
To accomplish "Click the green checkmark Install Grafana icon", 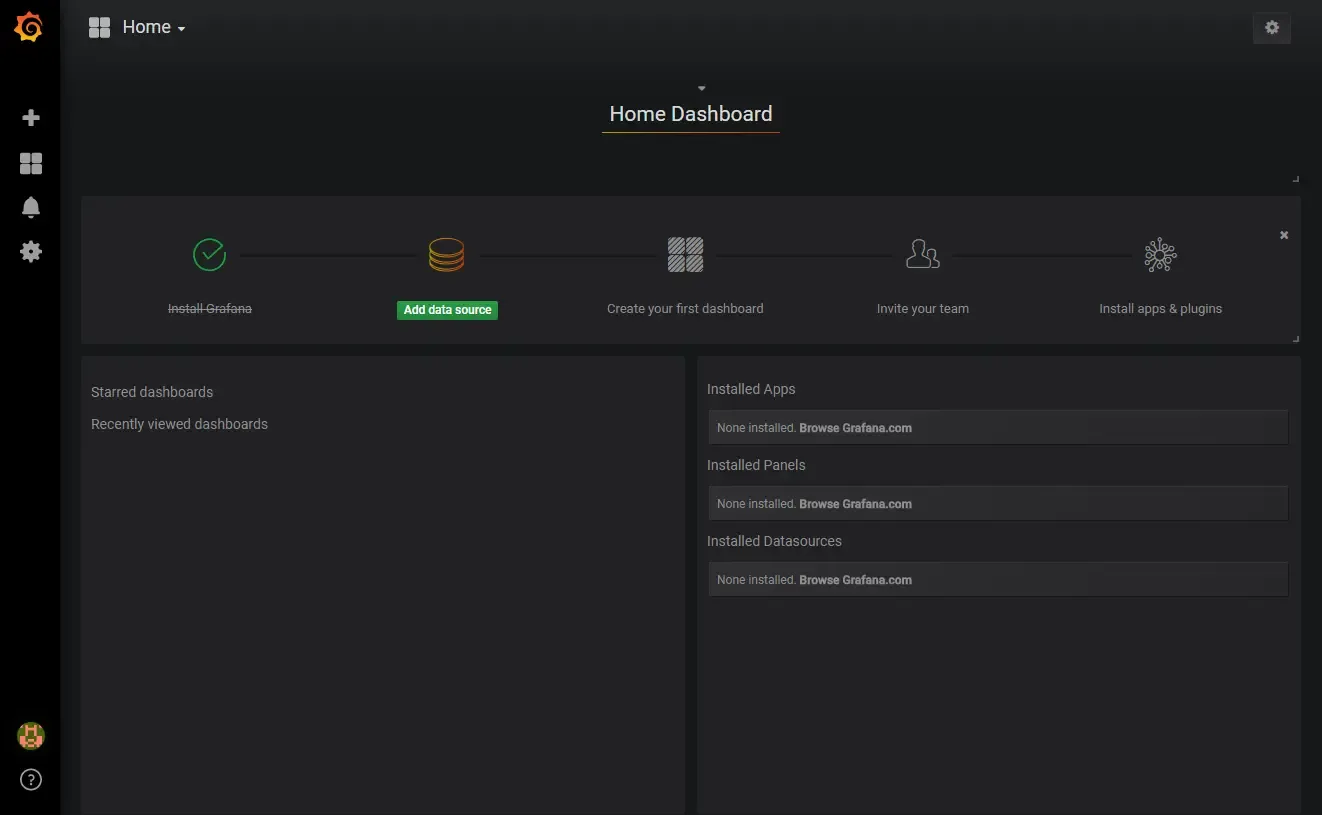I will click(x=209, y=254).
